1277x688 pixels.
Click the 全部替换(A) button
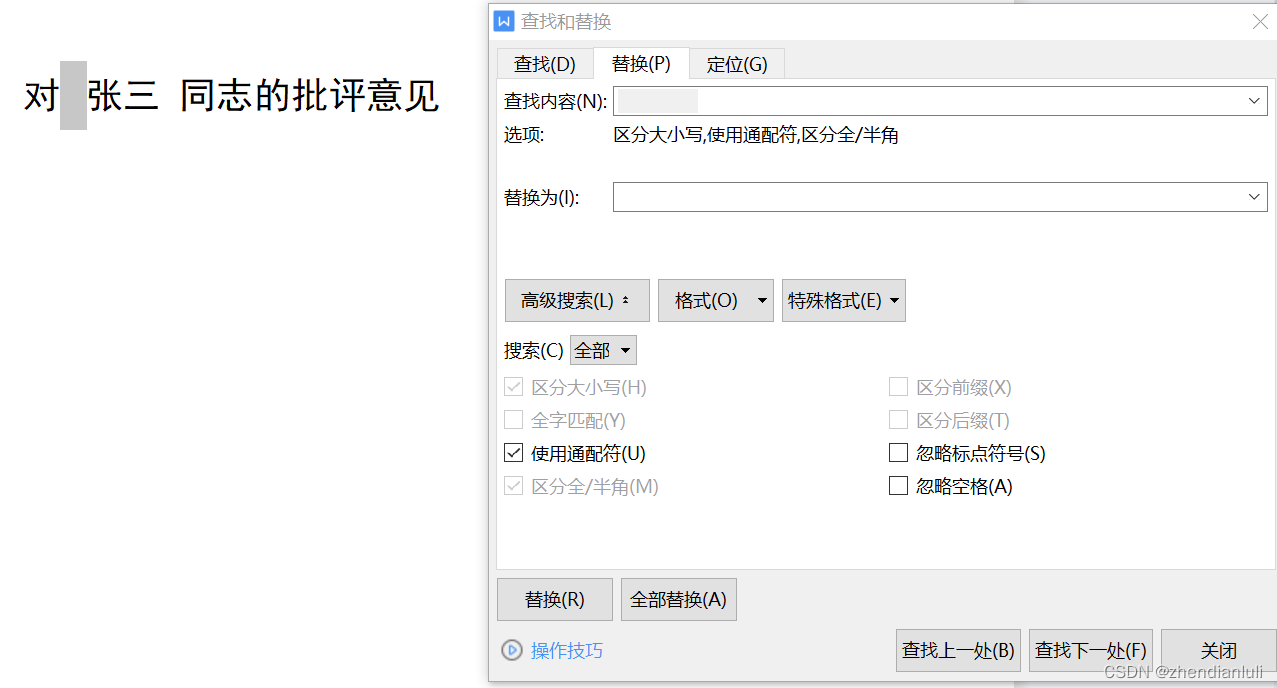click(x=679, y=599)
